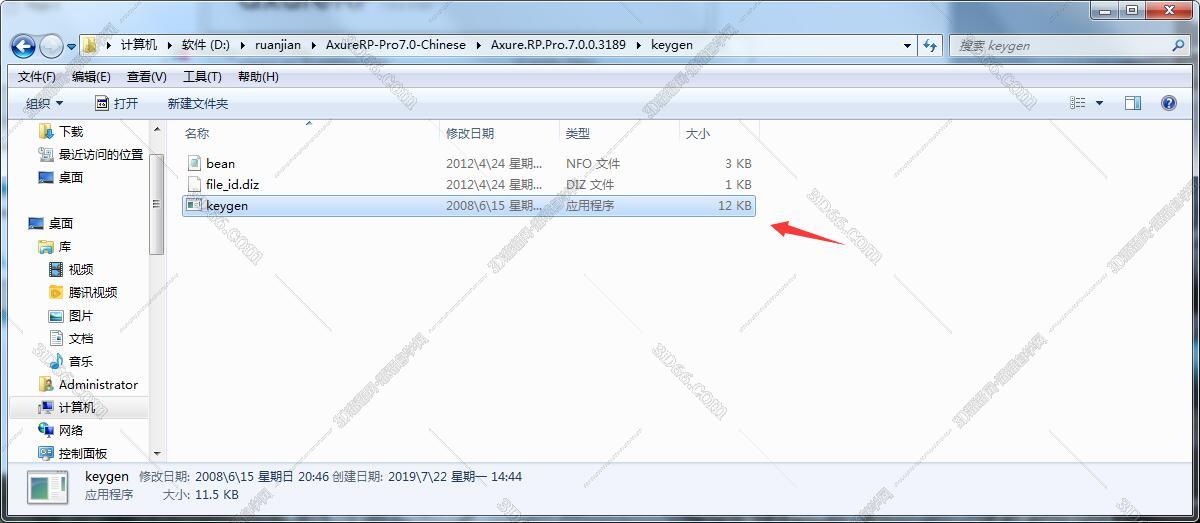Click the 12 KB size of keygen

735,205
